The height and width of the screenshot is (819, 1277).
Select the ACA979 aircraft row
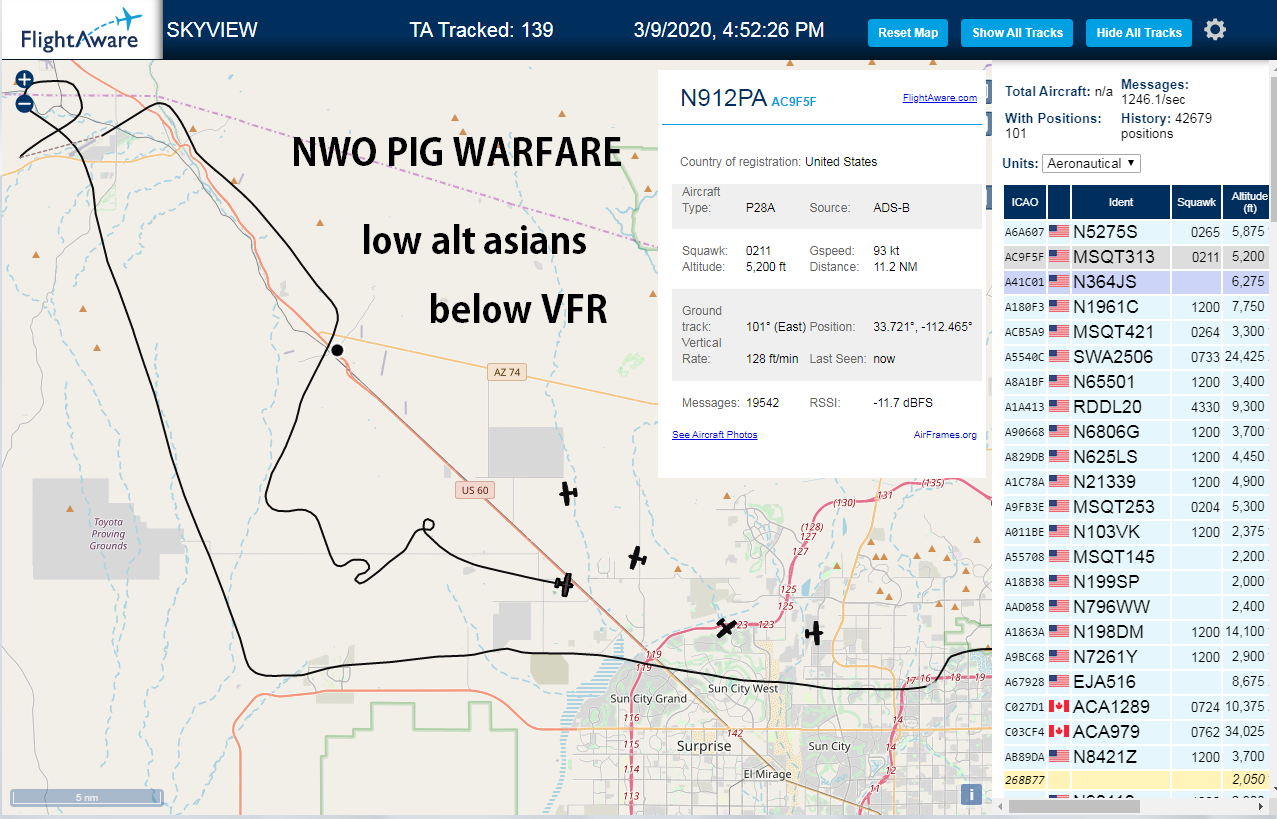pyautogui.click(x=1137, y=731)
